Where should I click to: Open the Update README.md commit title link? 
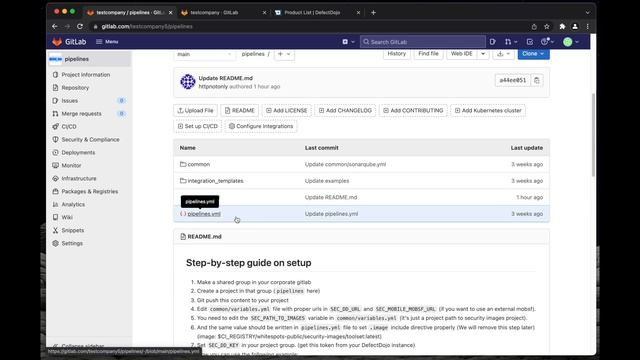click(225, 78)
